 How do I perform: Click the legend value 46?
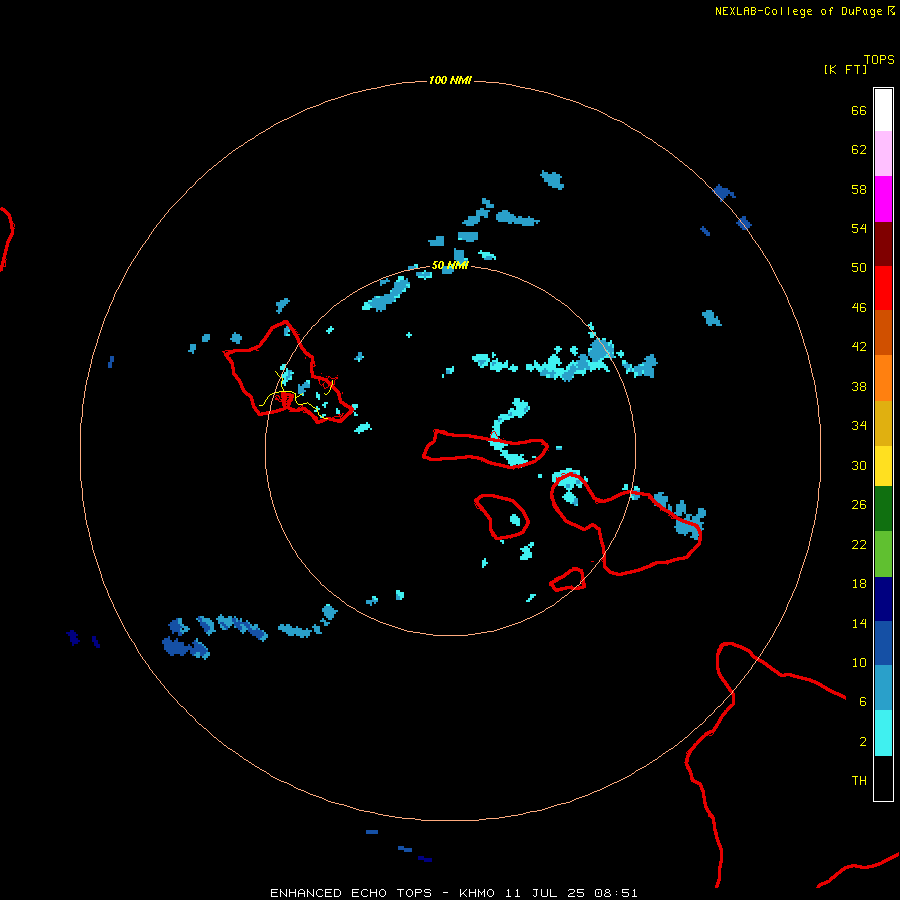(859, 308)
